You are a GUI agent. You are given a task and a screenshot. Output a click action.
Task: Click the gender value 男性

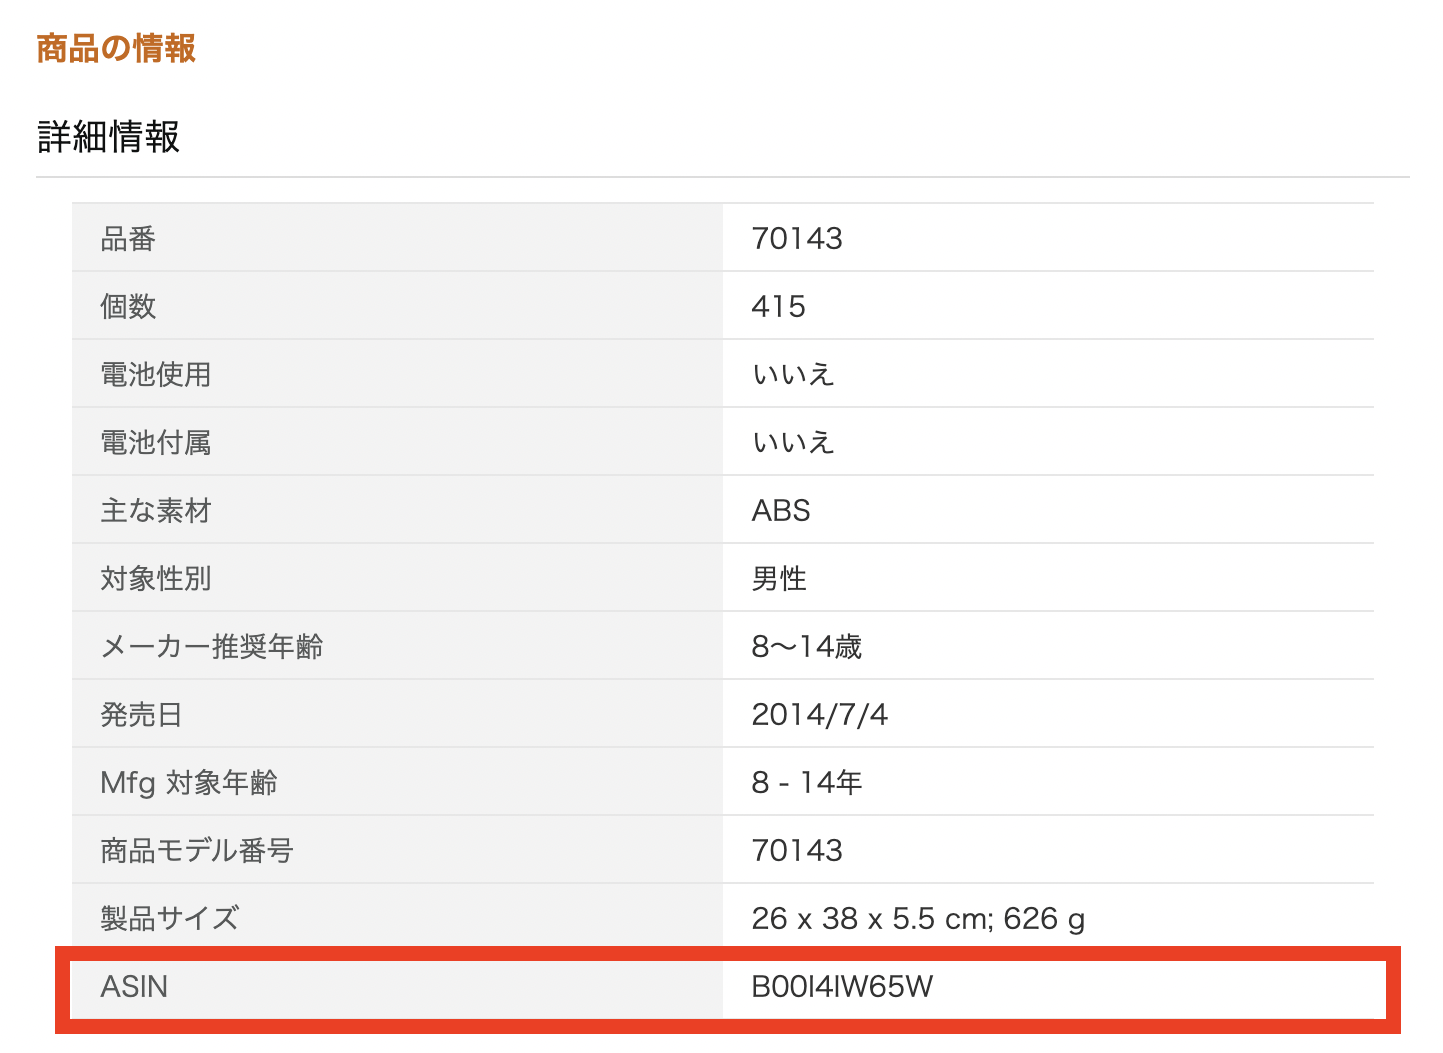click(779, 578)
